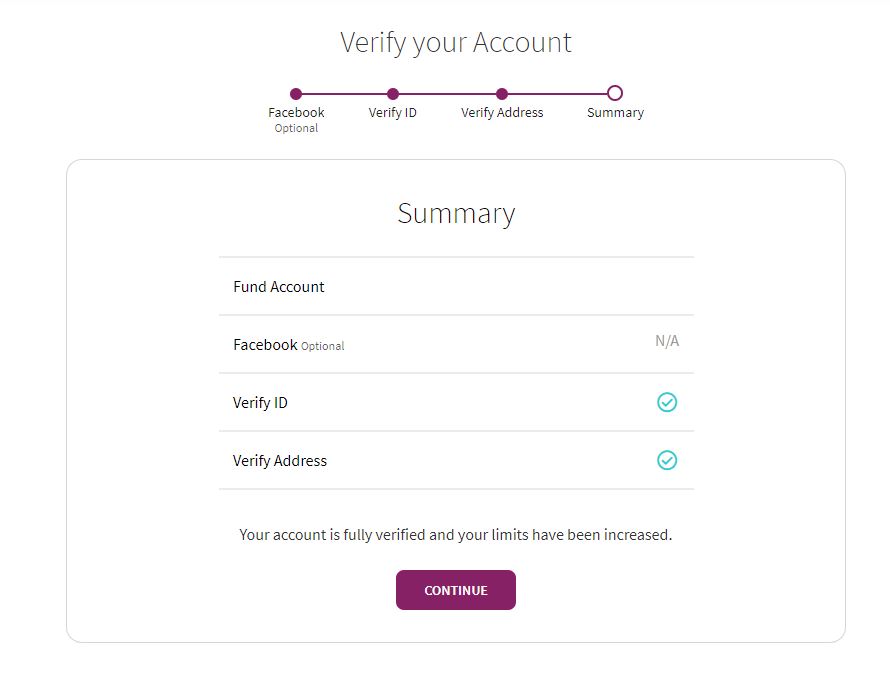Click the Verify ID green checkmark icon
890x695 pixels.
[x=667, y=402]
